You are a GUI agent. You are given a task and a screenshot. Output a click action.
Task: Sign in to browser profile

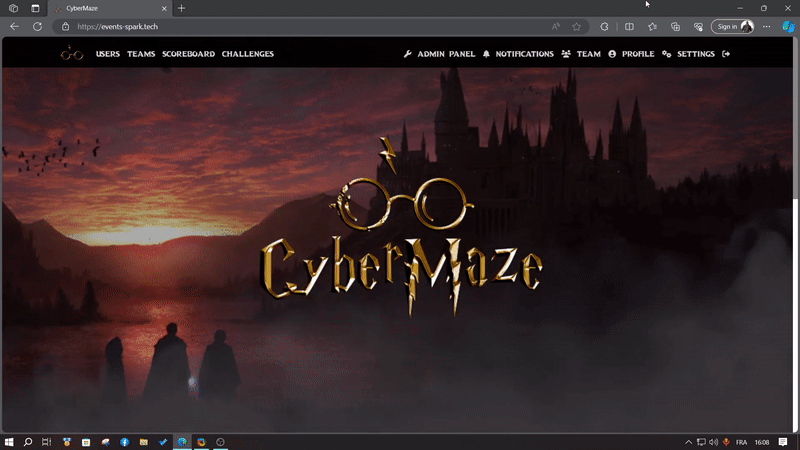pyautogui.click(x=733, y=27)
